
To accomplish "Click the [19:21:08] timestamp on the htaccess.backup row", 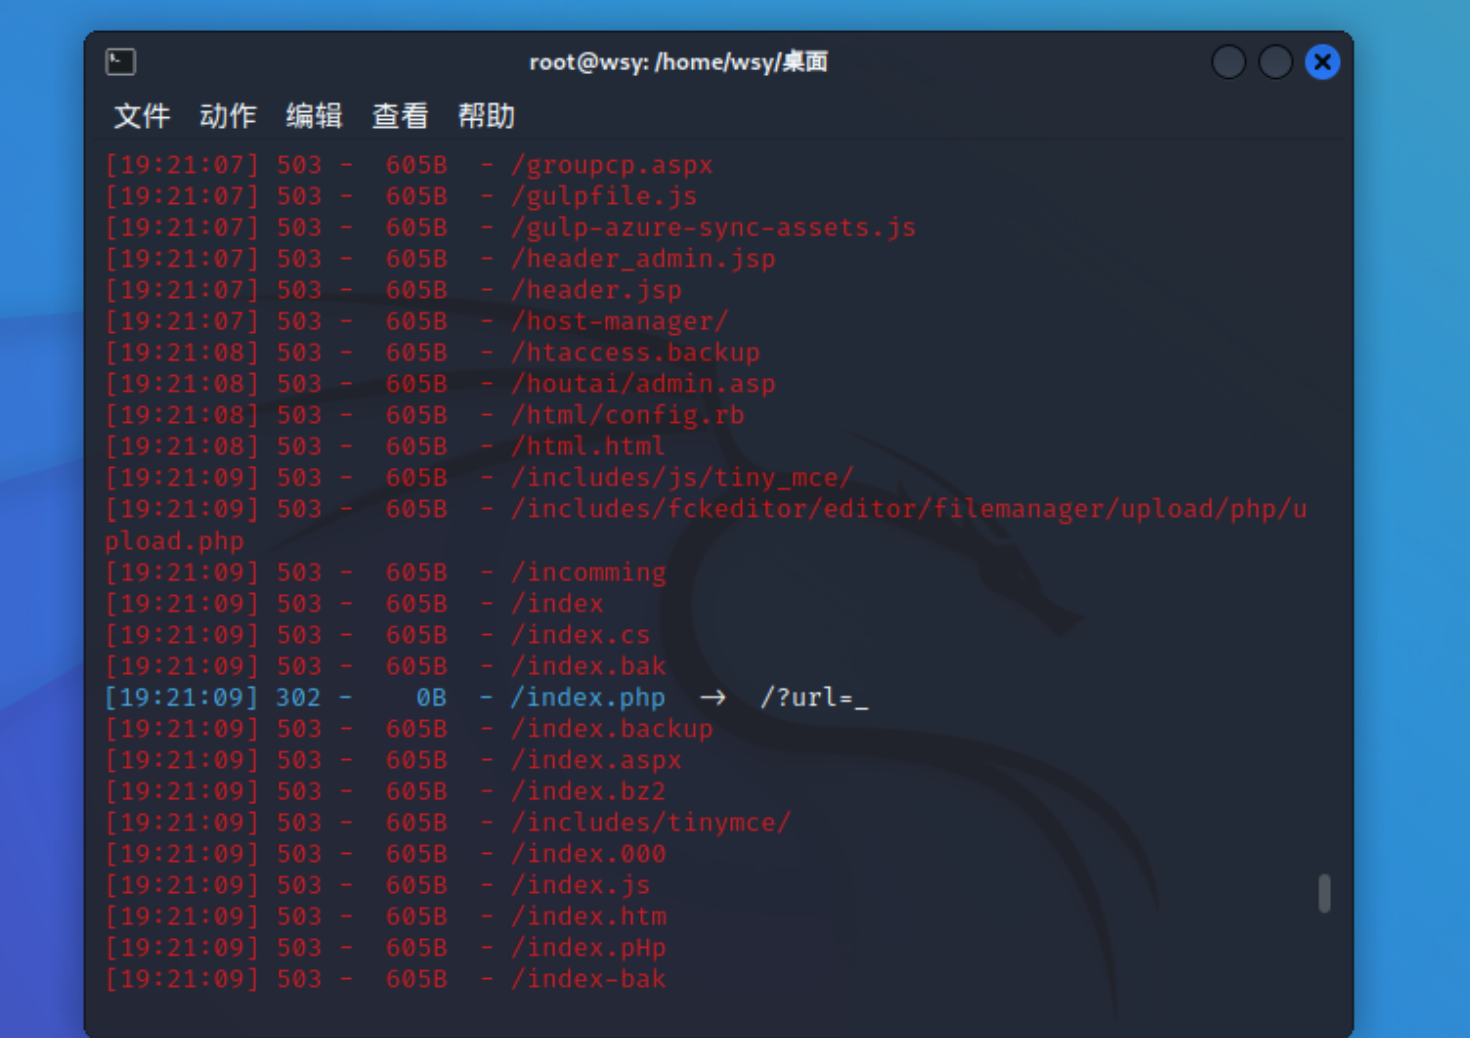I will pyautogui.click(x=182, y=353).
